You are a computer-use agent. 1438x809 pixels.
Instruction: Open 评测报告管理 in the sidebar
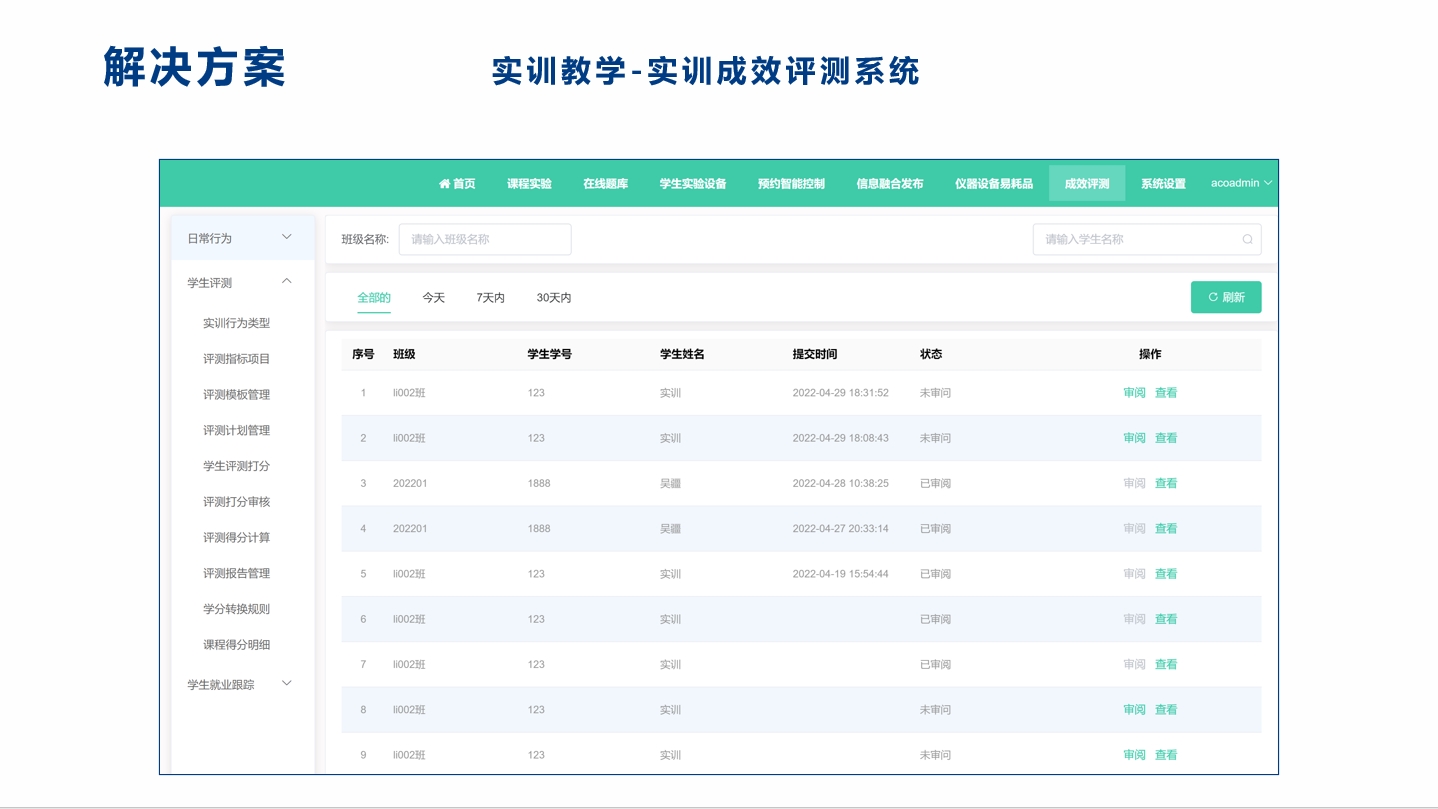(237, 574)
